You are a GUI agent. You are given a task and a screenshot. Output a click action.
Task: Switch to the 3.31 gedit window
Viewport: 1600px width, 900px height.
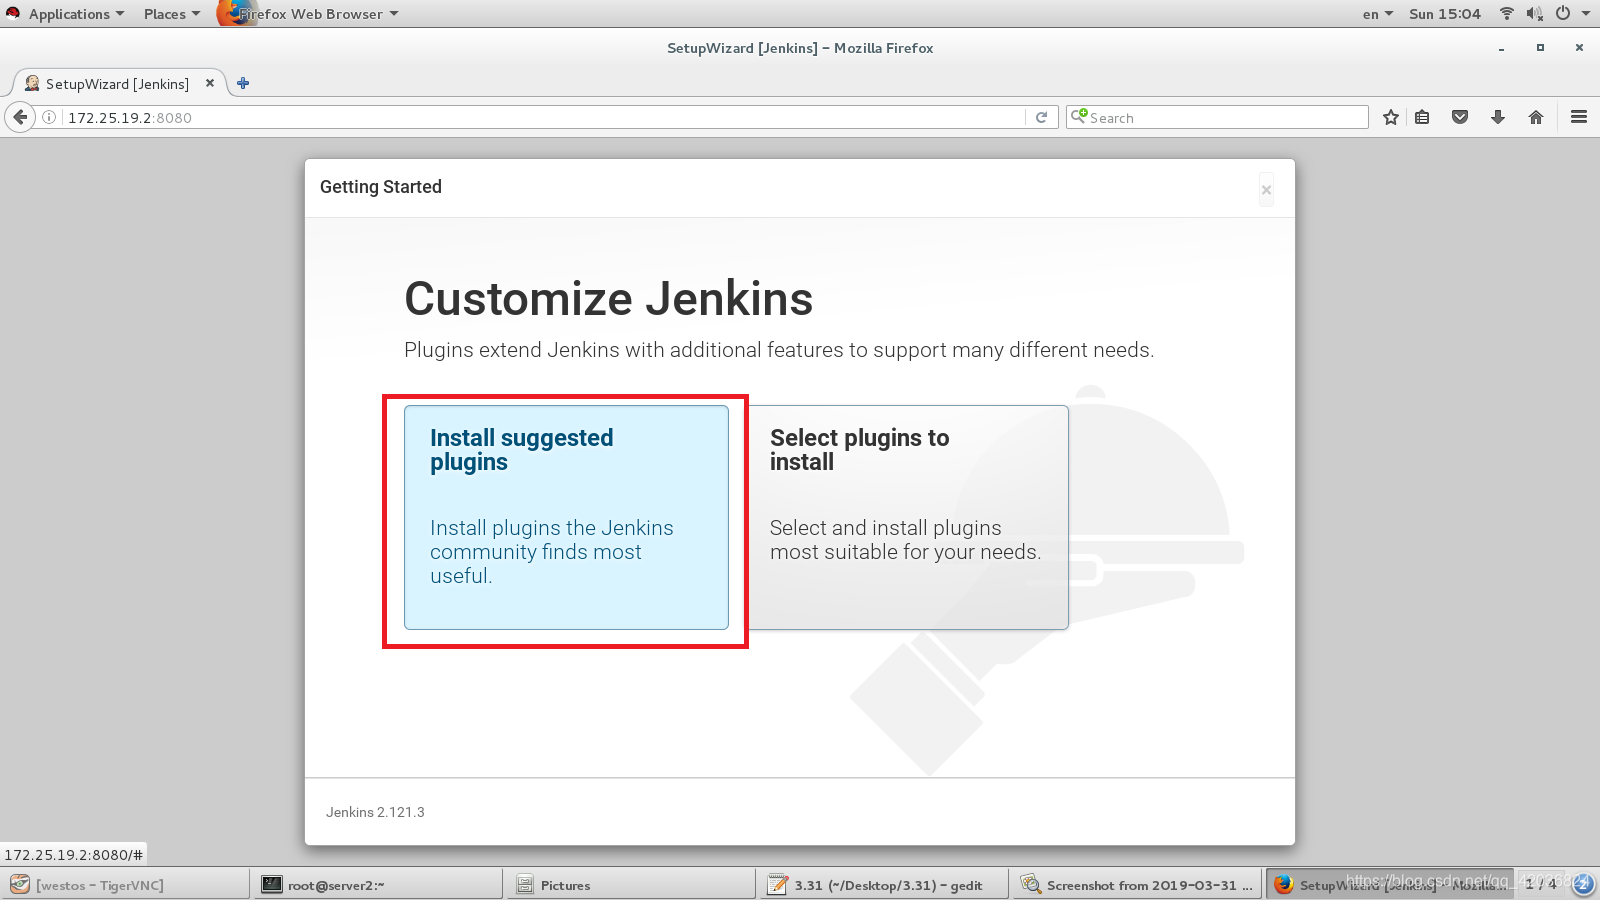(x=885, y=885)
